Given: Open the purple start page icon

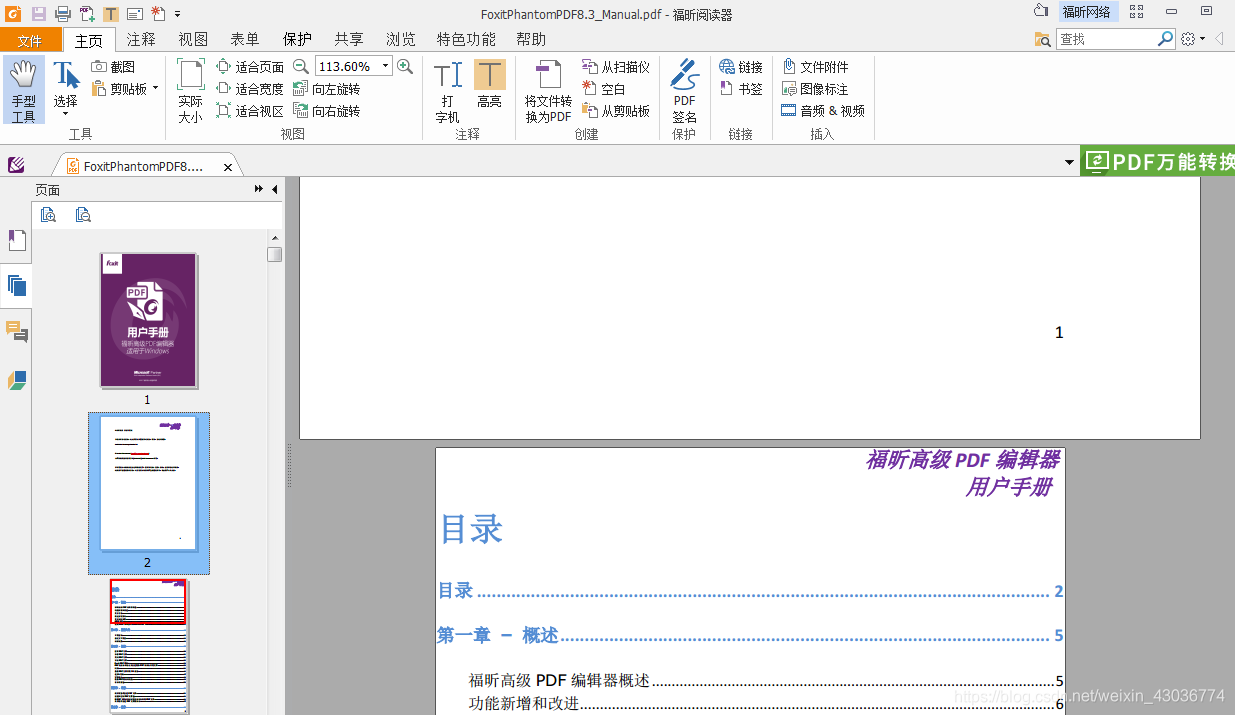Looking at the screenshot, I should click(x=16, y=165).
